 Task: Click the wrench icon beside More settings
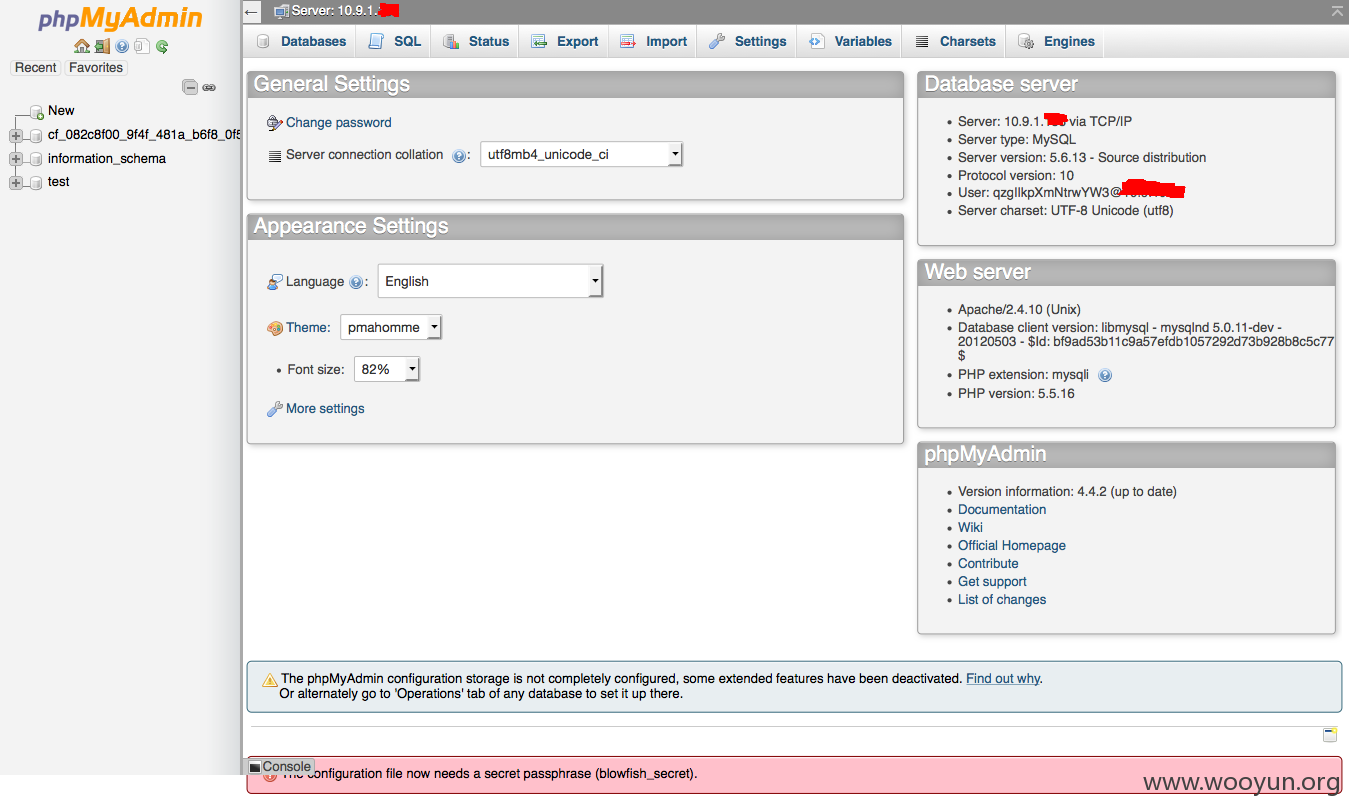[x=275, y=409]
